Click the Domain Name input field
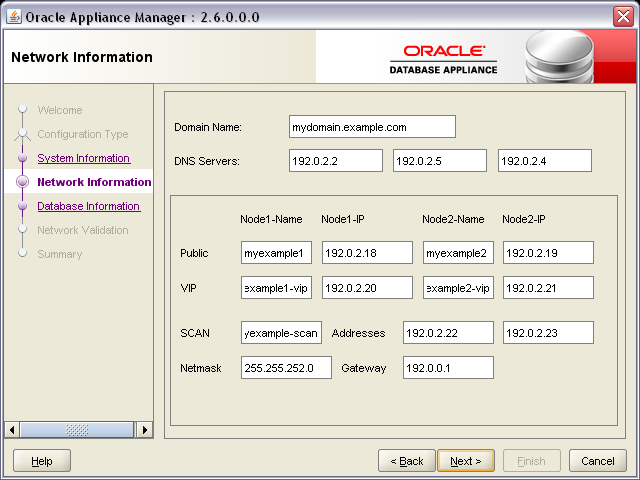 pos(372,127)
